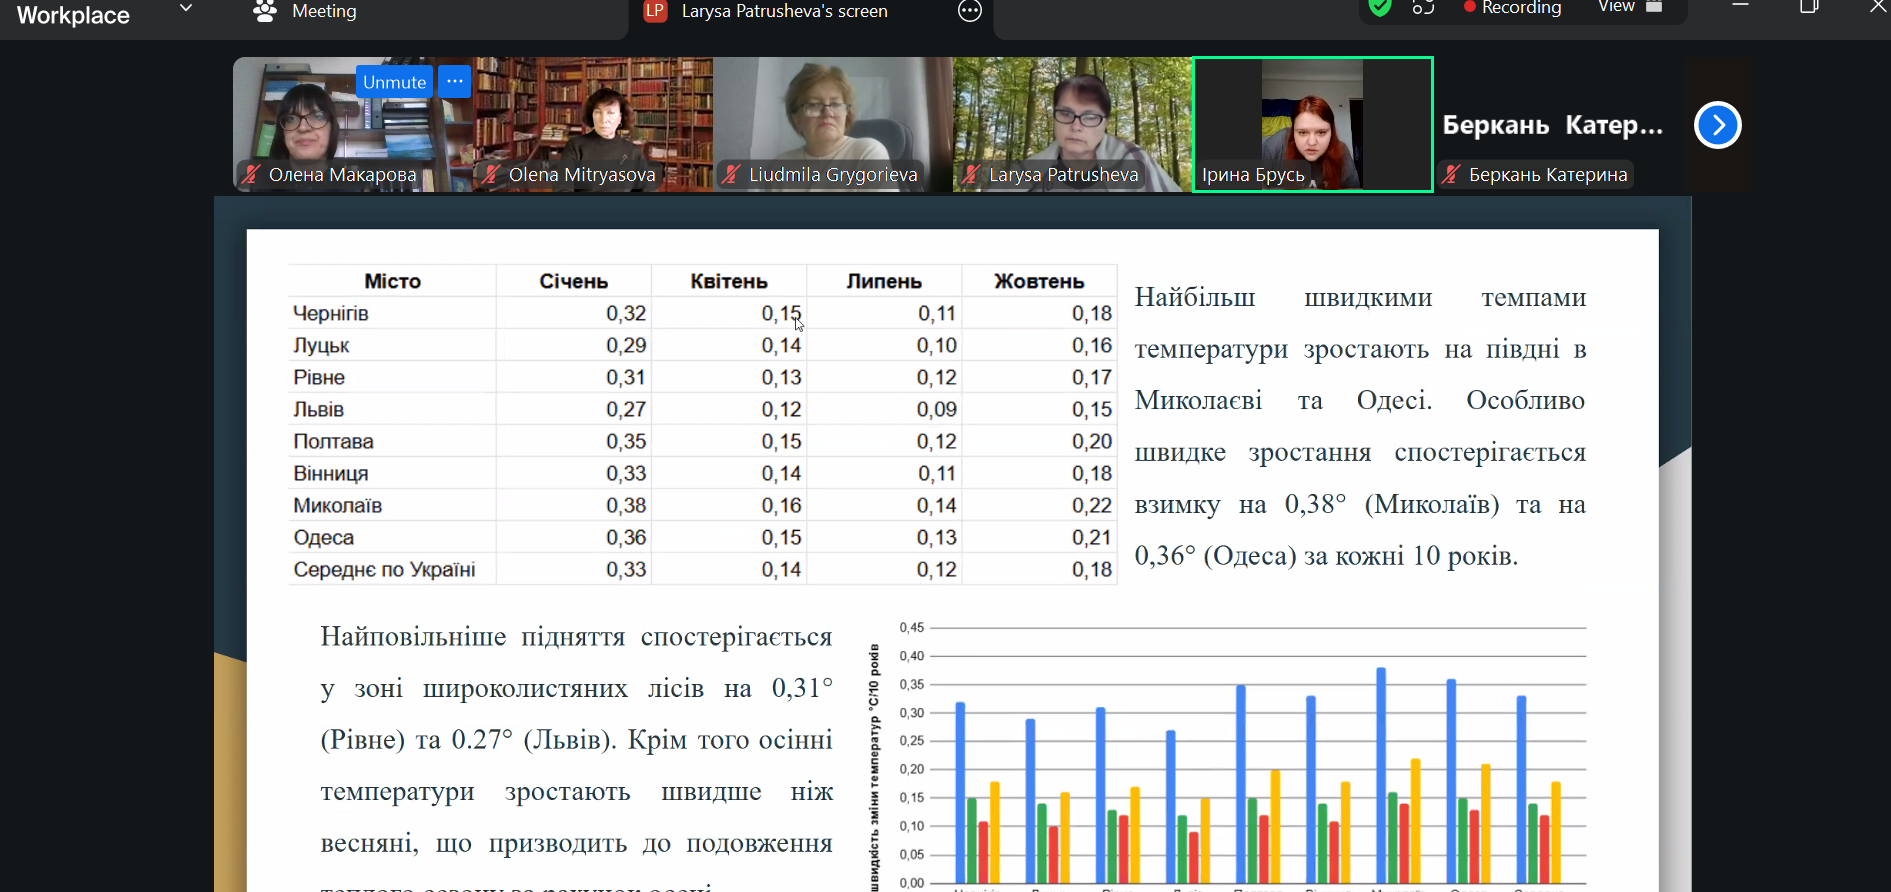Select the Larysa Patrusheva's screen tab

(x=784, y=12)
